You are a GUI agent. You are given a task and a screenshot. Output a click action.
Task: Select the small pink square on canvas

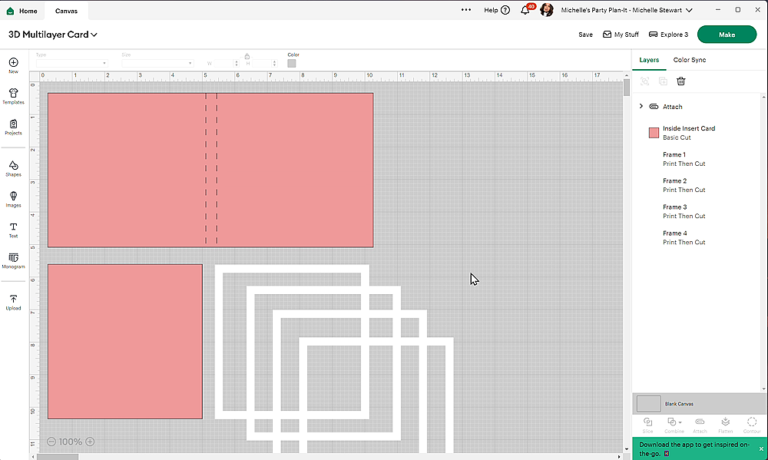point(125,341)
